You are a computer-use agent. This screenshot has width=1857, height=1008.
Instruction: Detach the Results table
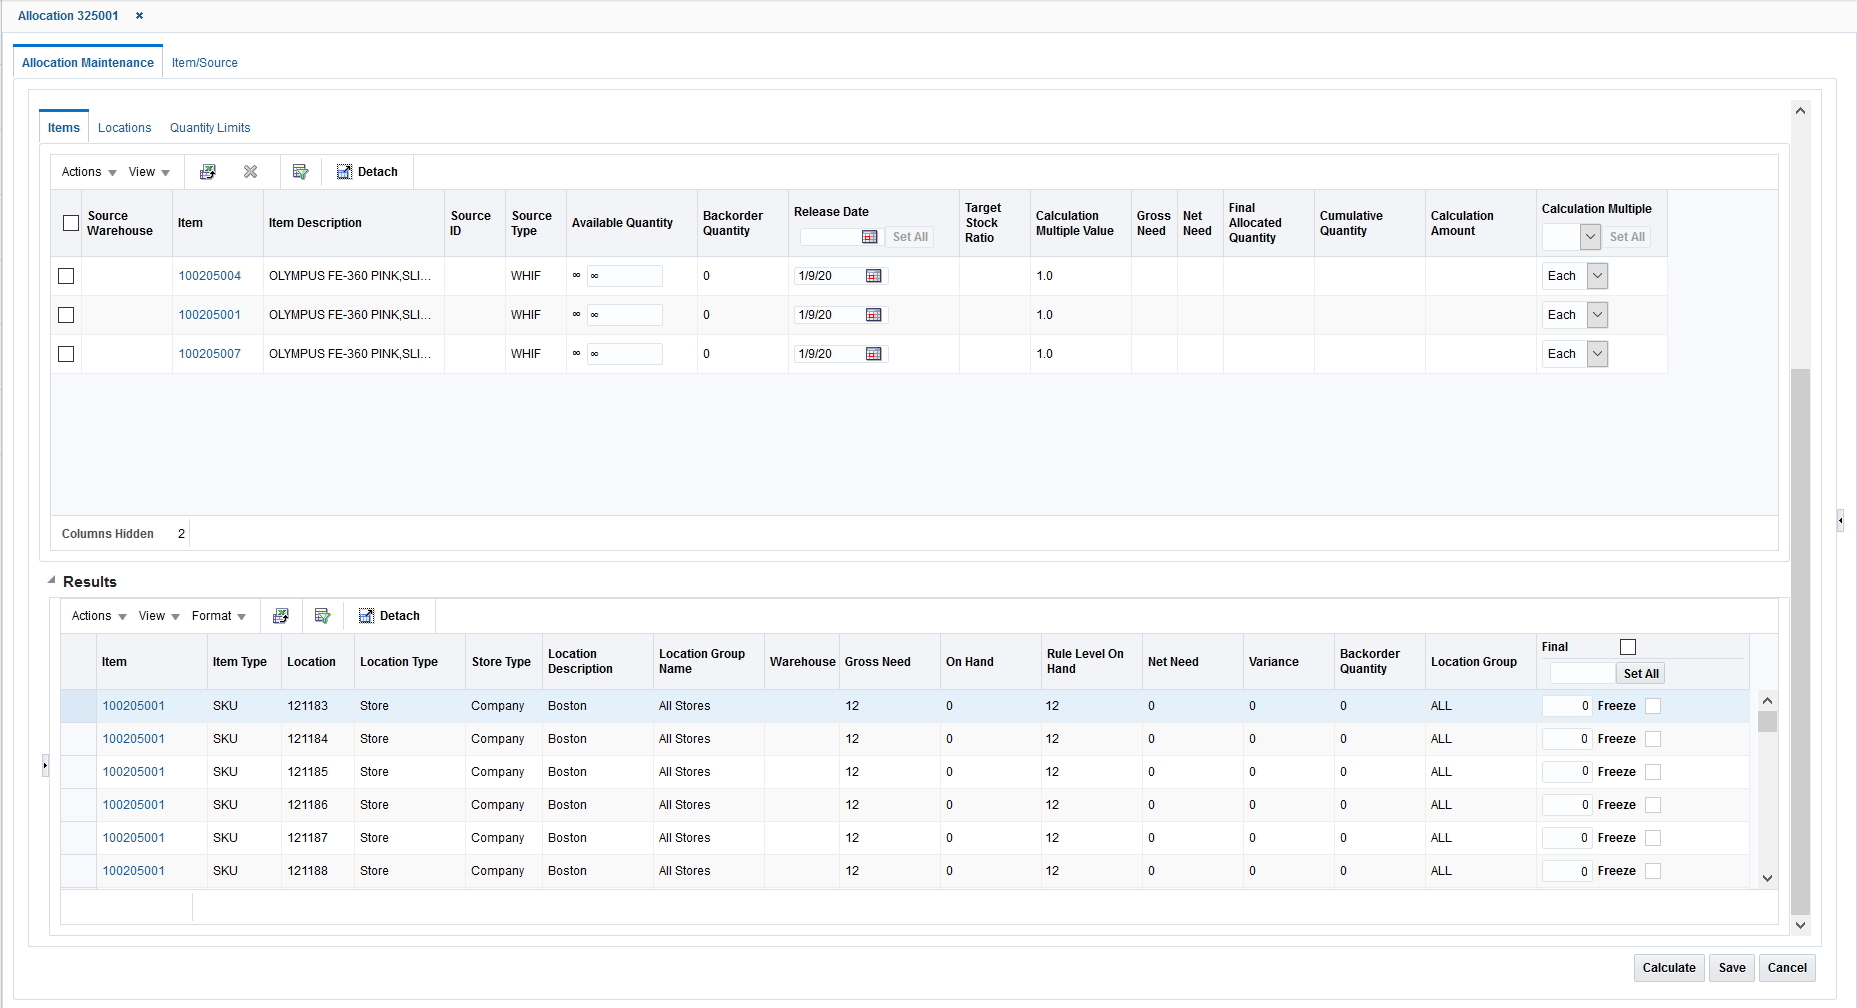[390, 615]
